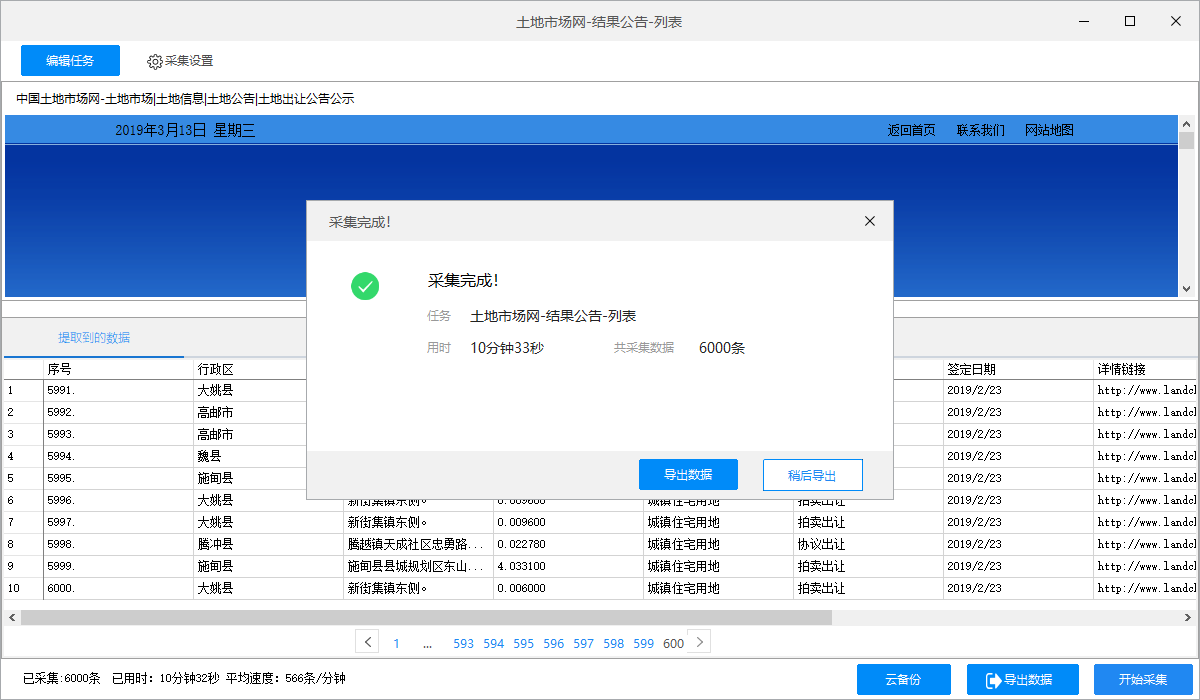Click 网站地图 link in webpage
Image resolution: width=1200 pixels, height=700 pixels.
coord(1049,130)
